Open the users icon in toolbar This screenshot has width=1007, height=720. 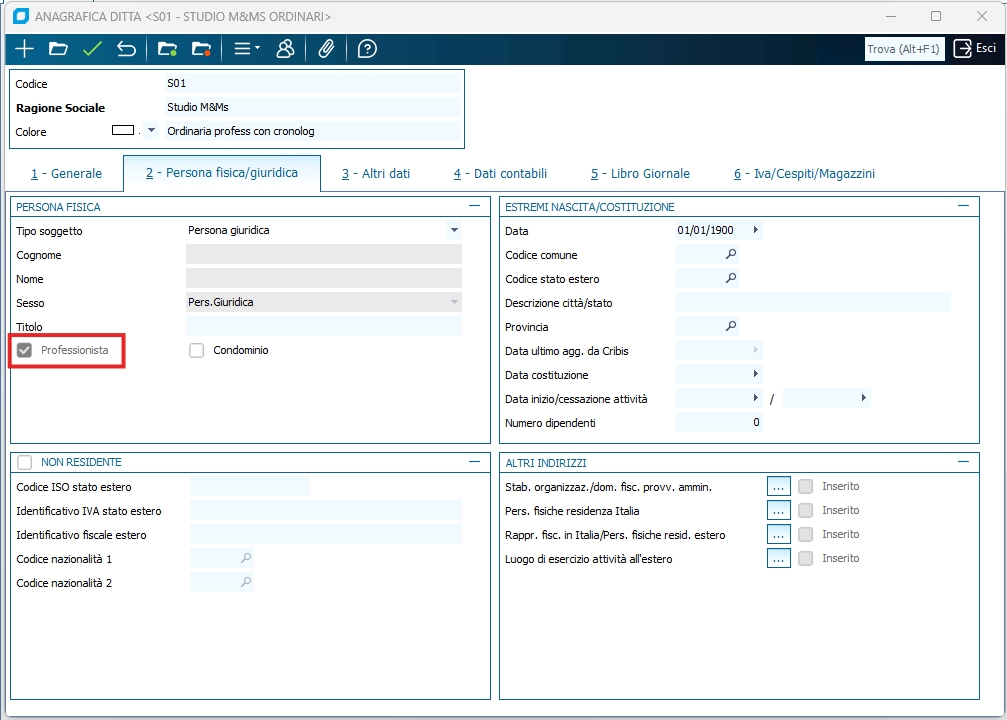(285, 49)
